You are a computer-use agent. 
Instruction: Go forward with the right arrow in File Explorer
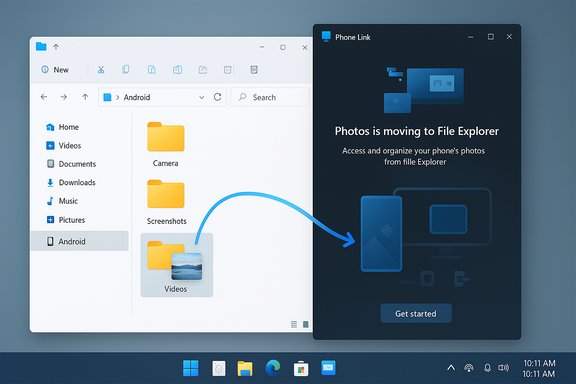pos(64,97)
